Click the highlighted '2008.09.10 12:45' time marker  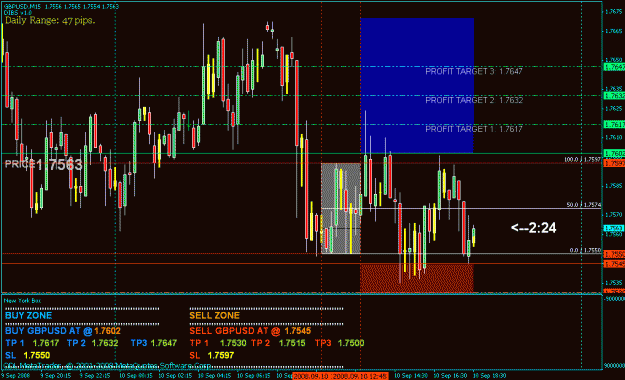pyautogui.click(x=360, y=376)
